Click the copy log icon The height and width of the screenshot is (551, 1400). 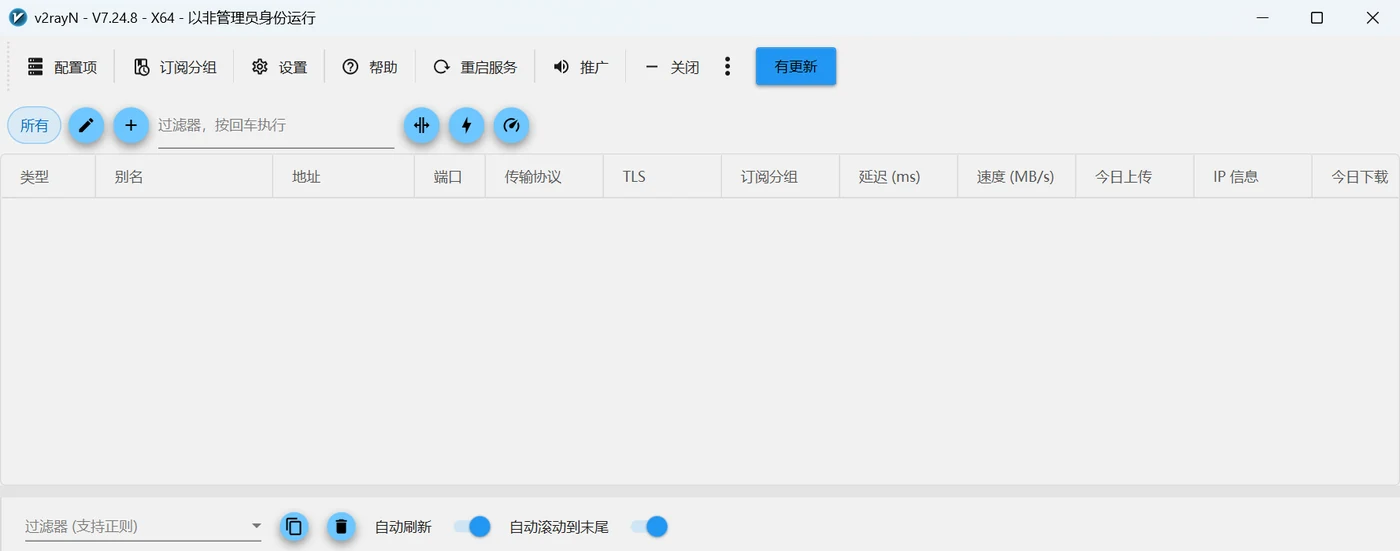point(294,526)
